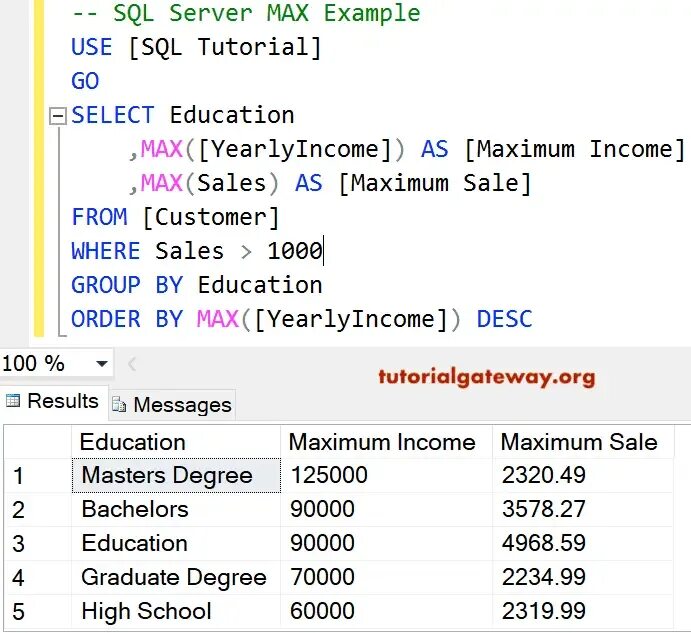
Task: Select the Education cell in row 3
Action: (x=176, y=544)
